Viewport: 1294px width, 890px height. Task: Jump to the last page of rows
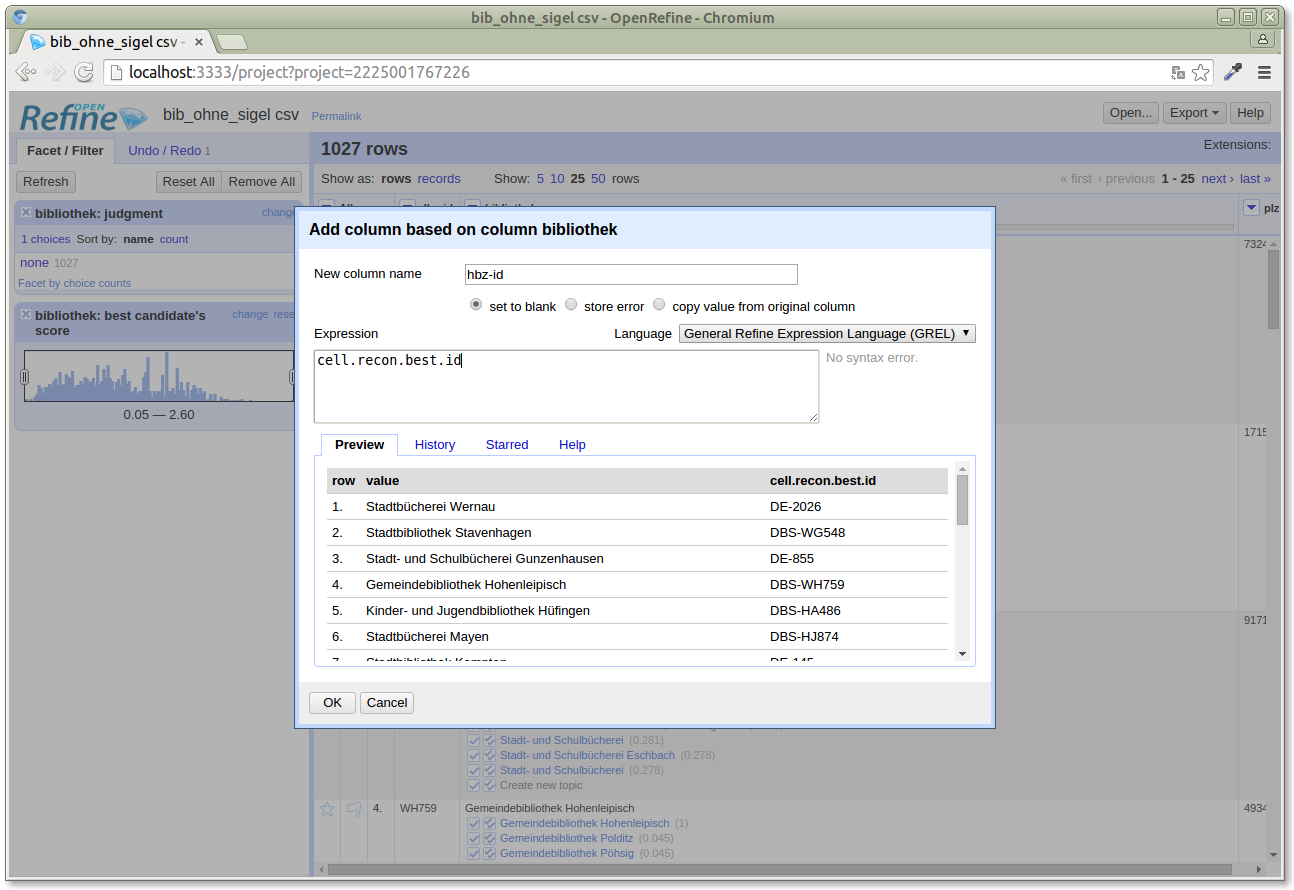(1255, 179)
